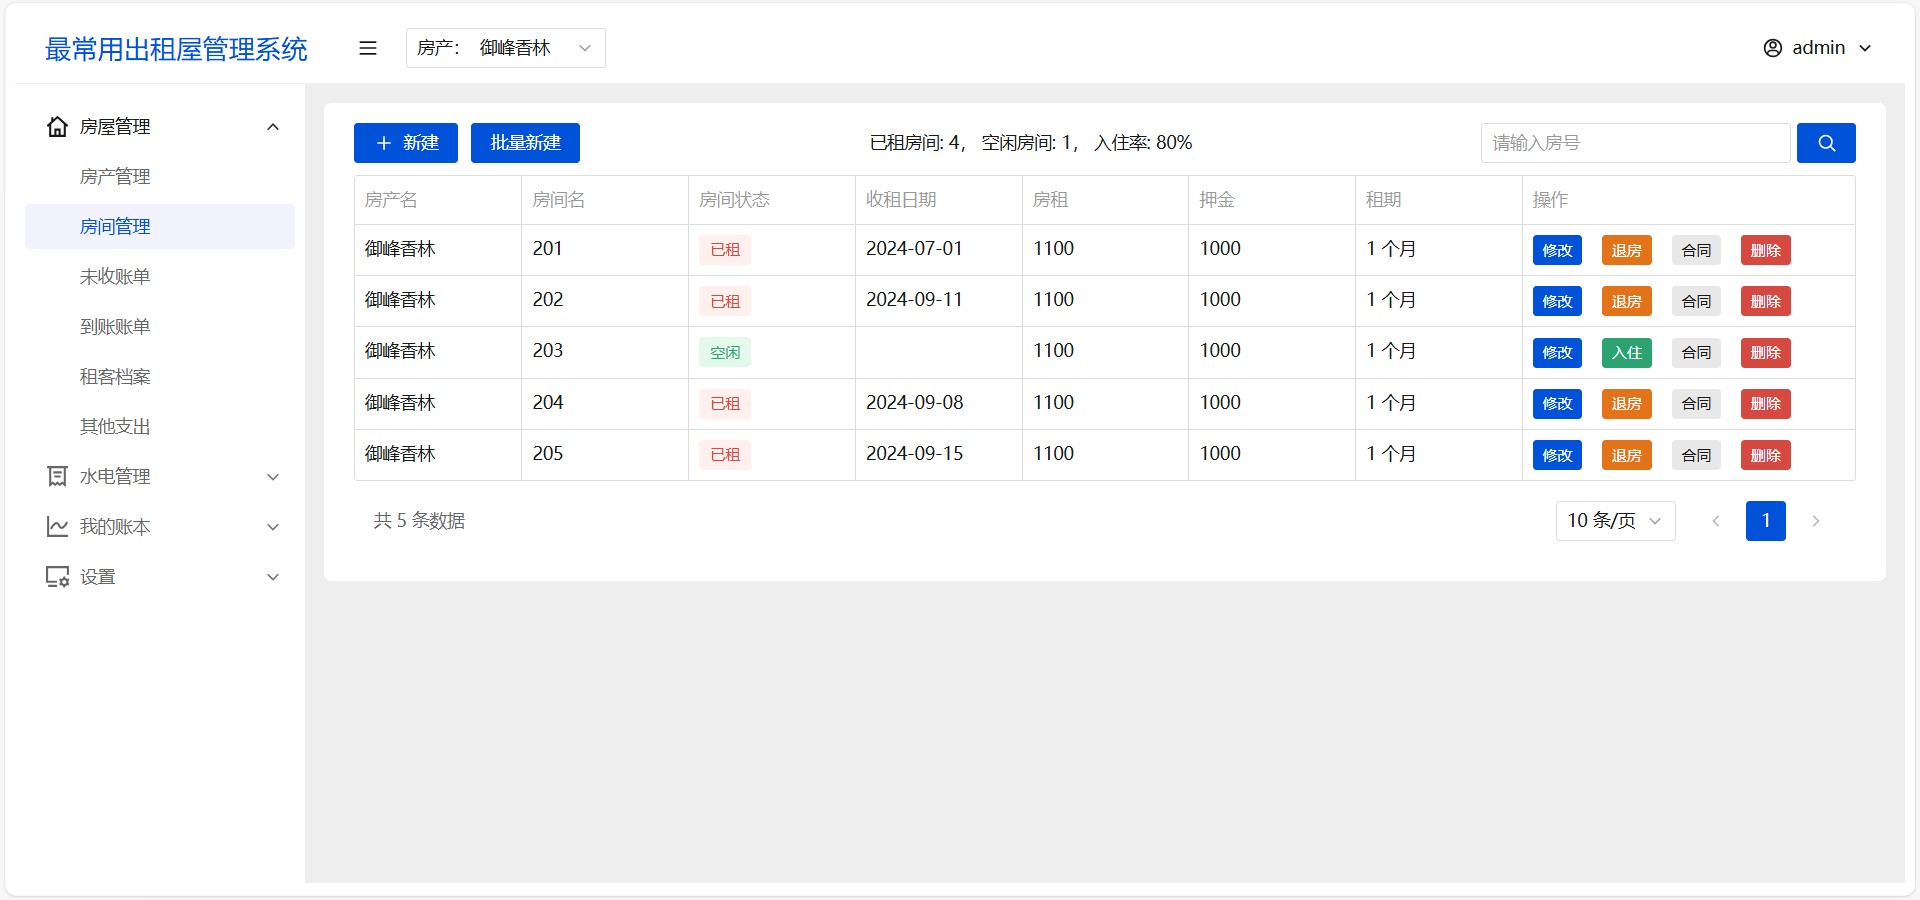Viewport: 1920px width, 900px height.
Task: Click the 批量新建 button
Action: 525,143
